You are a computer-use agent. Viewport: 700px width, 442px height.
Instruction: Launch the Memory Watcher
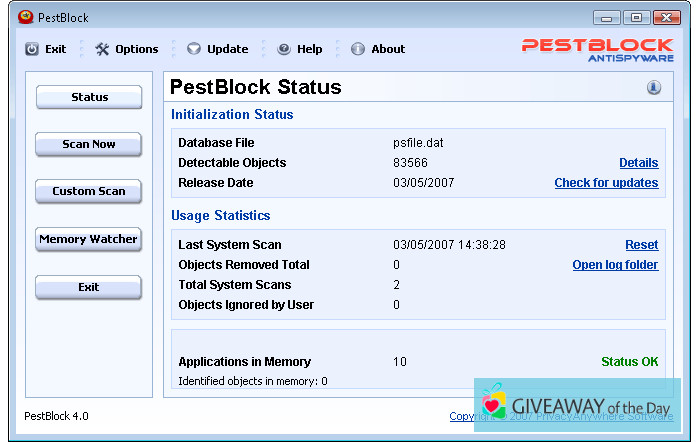89,240
